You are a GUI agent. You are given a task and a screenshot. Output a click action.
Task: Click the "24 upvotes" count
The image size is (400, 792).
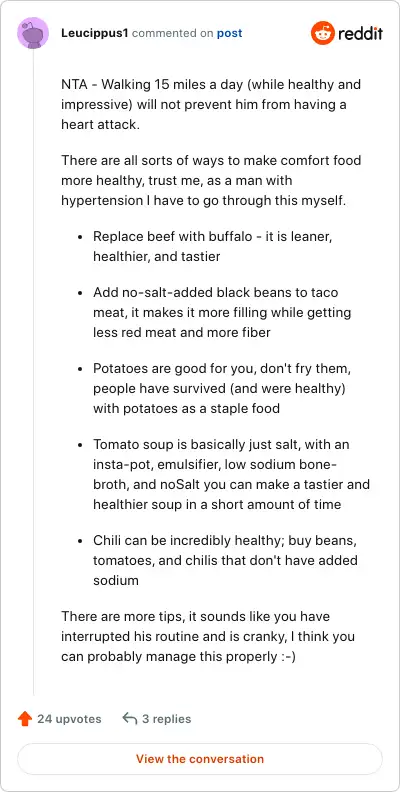[69, 719]
